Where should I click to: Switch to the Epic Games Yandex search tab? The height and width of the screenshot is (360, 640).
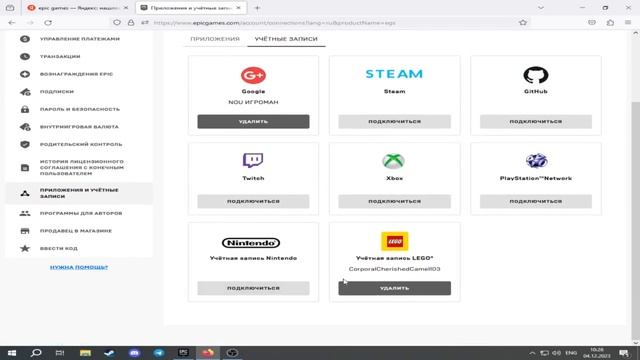[x=78, y=8]
